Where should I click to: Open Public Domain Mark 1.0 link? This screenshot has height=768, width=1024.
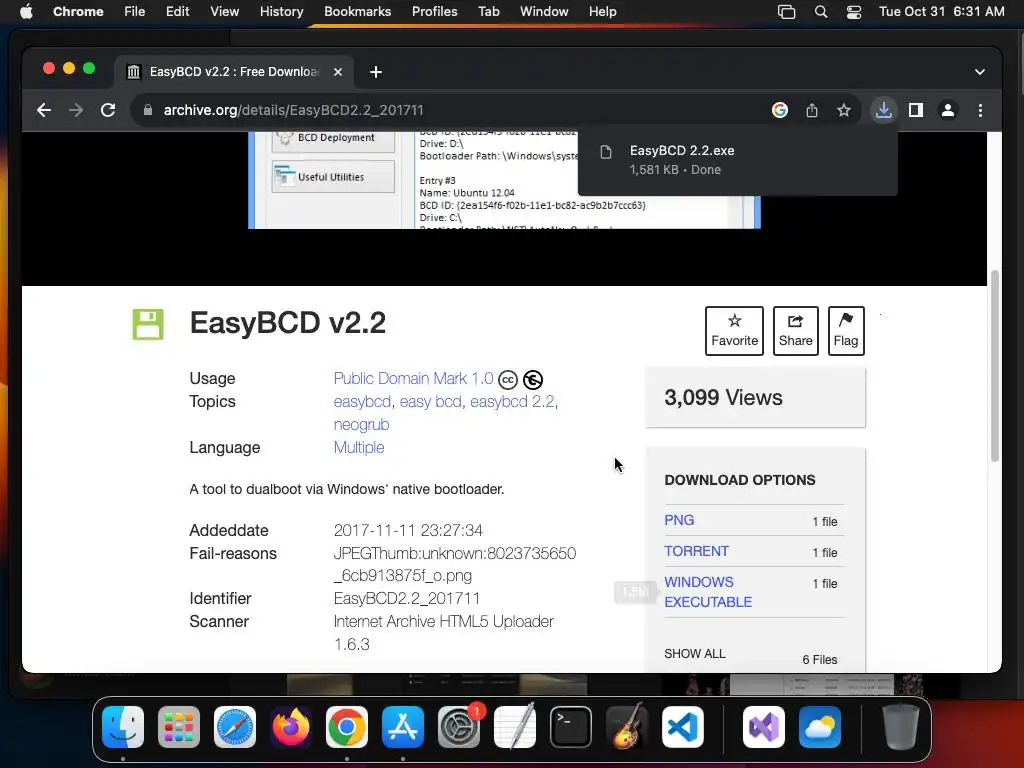tap(413, 379)
